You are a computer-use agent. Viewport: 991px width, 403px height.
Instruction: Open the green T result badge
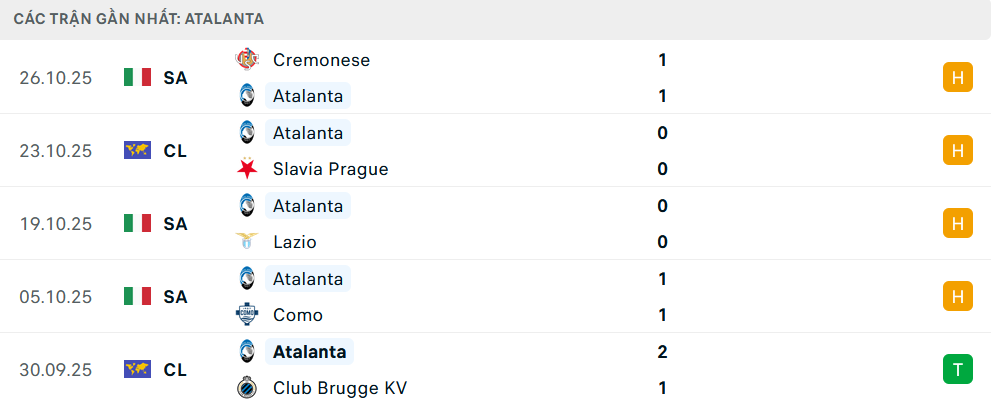click(x=957, y=369)
